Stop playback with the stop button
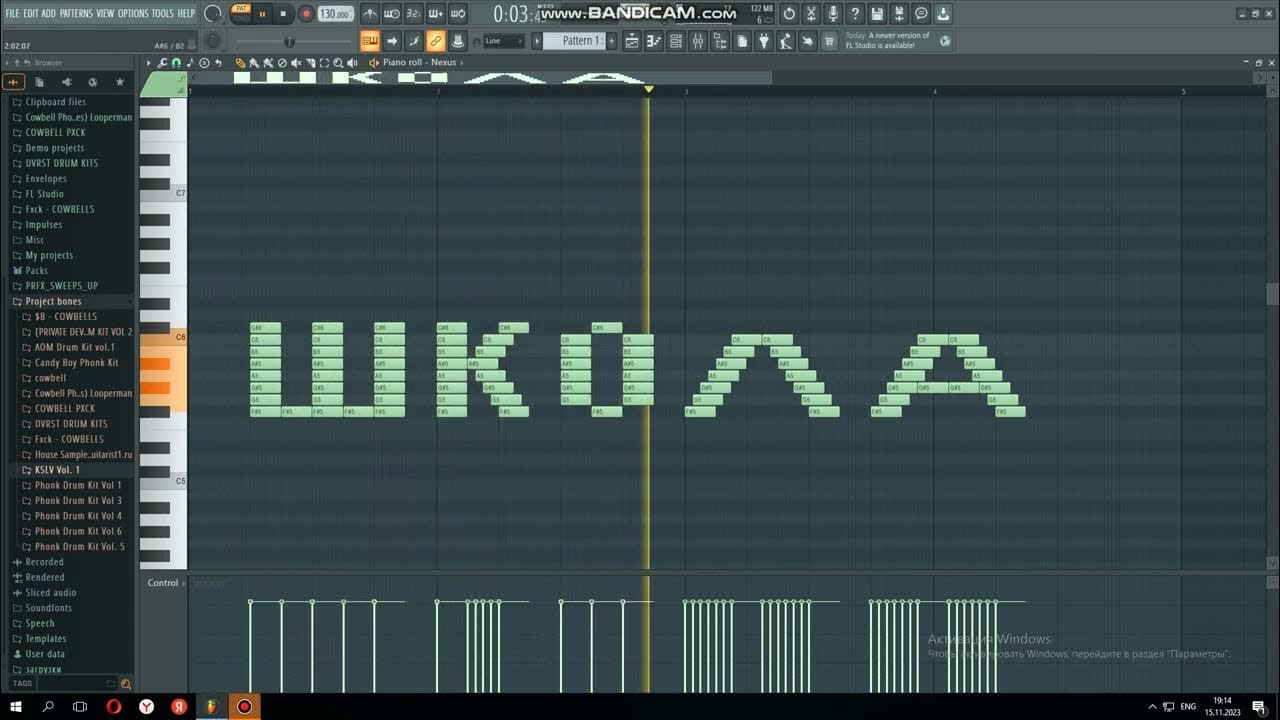Viewport: 1280px width, 720px height. (x=284, y=14)
